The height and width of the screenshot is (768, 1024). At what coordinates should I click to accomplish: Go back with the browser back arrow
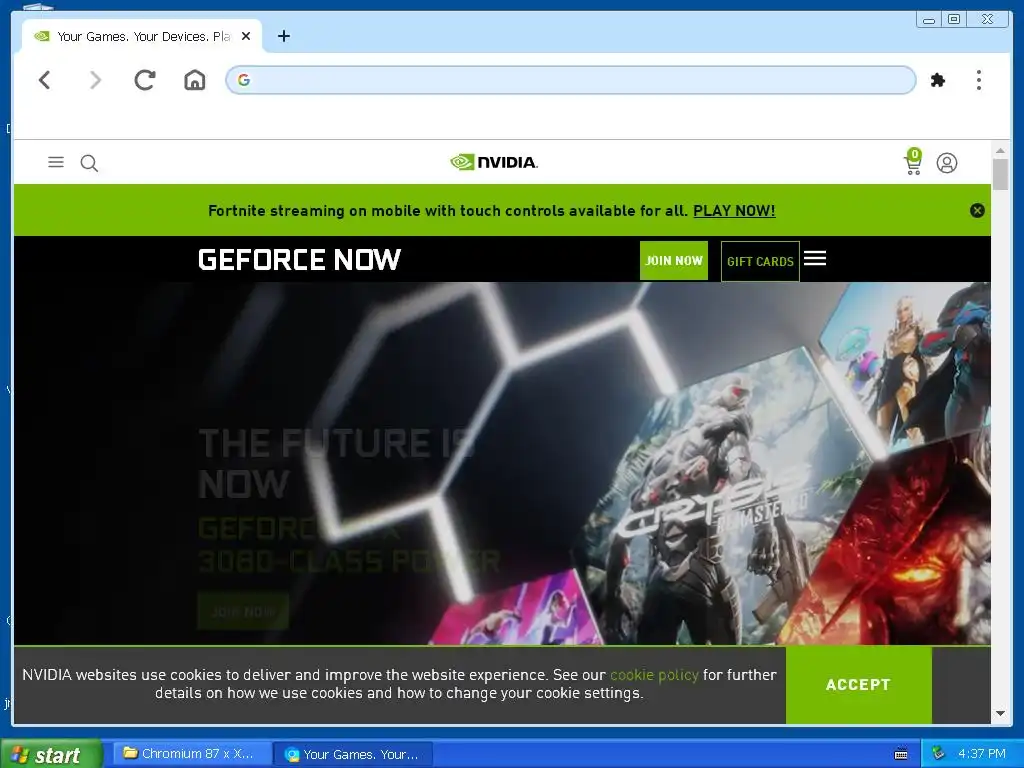click(44, 80)
